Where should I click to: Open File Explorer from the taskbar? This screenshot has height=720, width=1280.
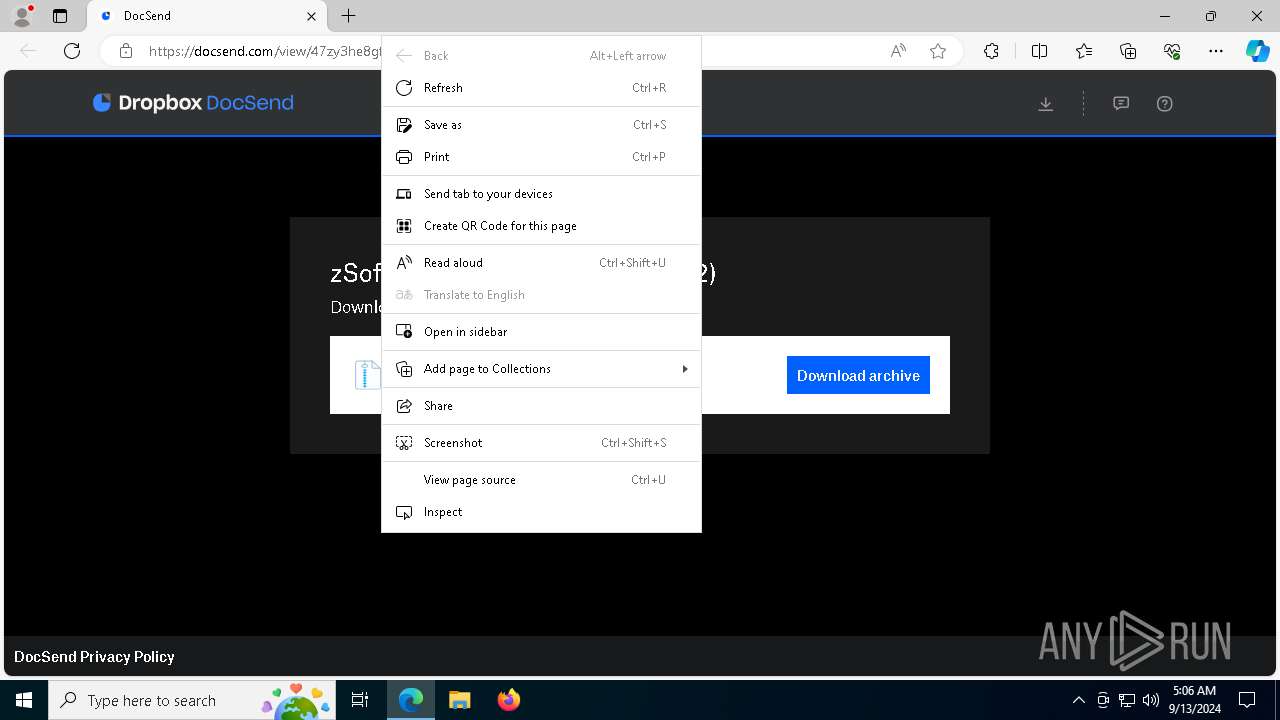459,700
